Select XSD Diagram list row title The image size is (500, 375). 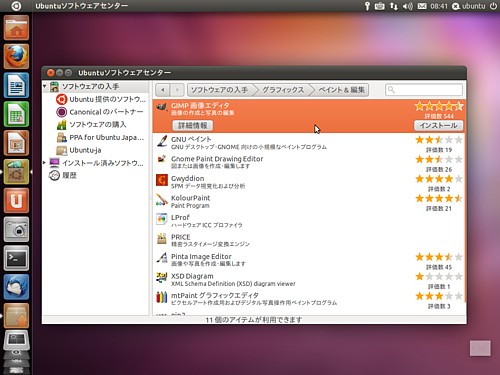click(192, 276)
